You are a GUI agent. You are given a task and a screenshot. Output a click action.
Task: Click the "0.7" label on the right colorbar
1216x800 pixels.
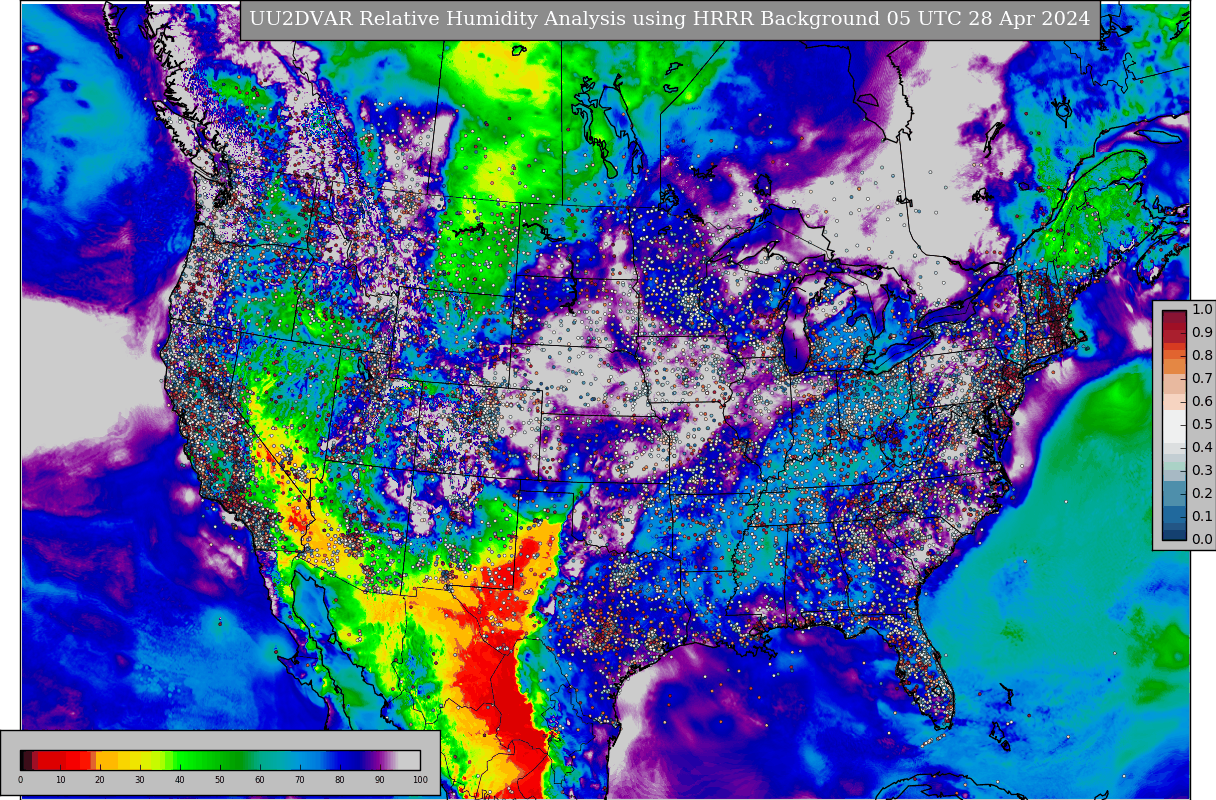click(1202, 379)
